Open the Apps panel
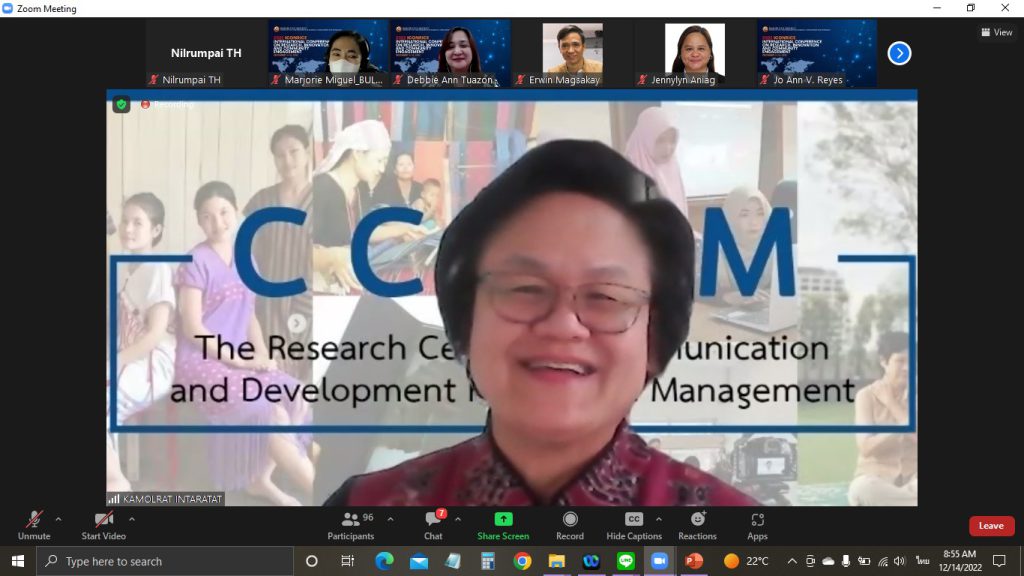The height and width of the screenshot is (576, 1024). click(757, 526)
